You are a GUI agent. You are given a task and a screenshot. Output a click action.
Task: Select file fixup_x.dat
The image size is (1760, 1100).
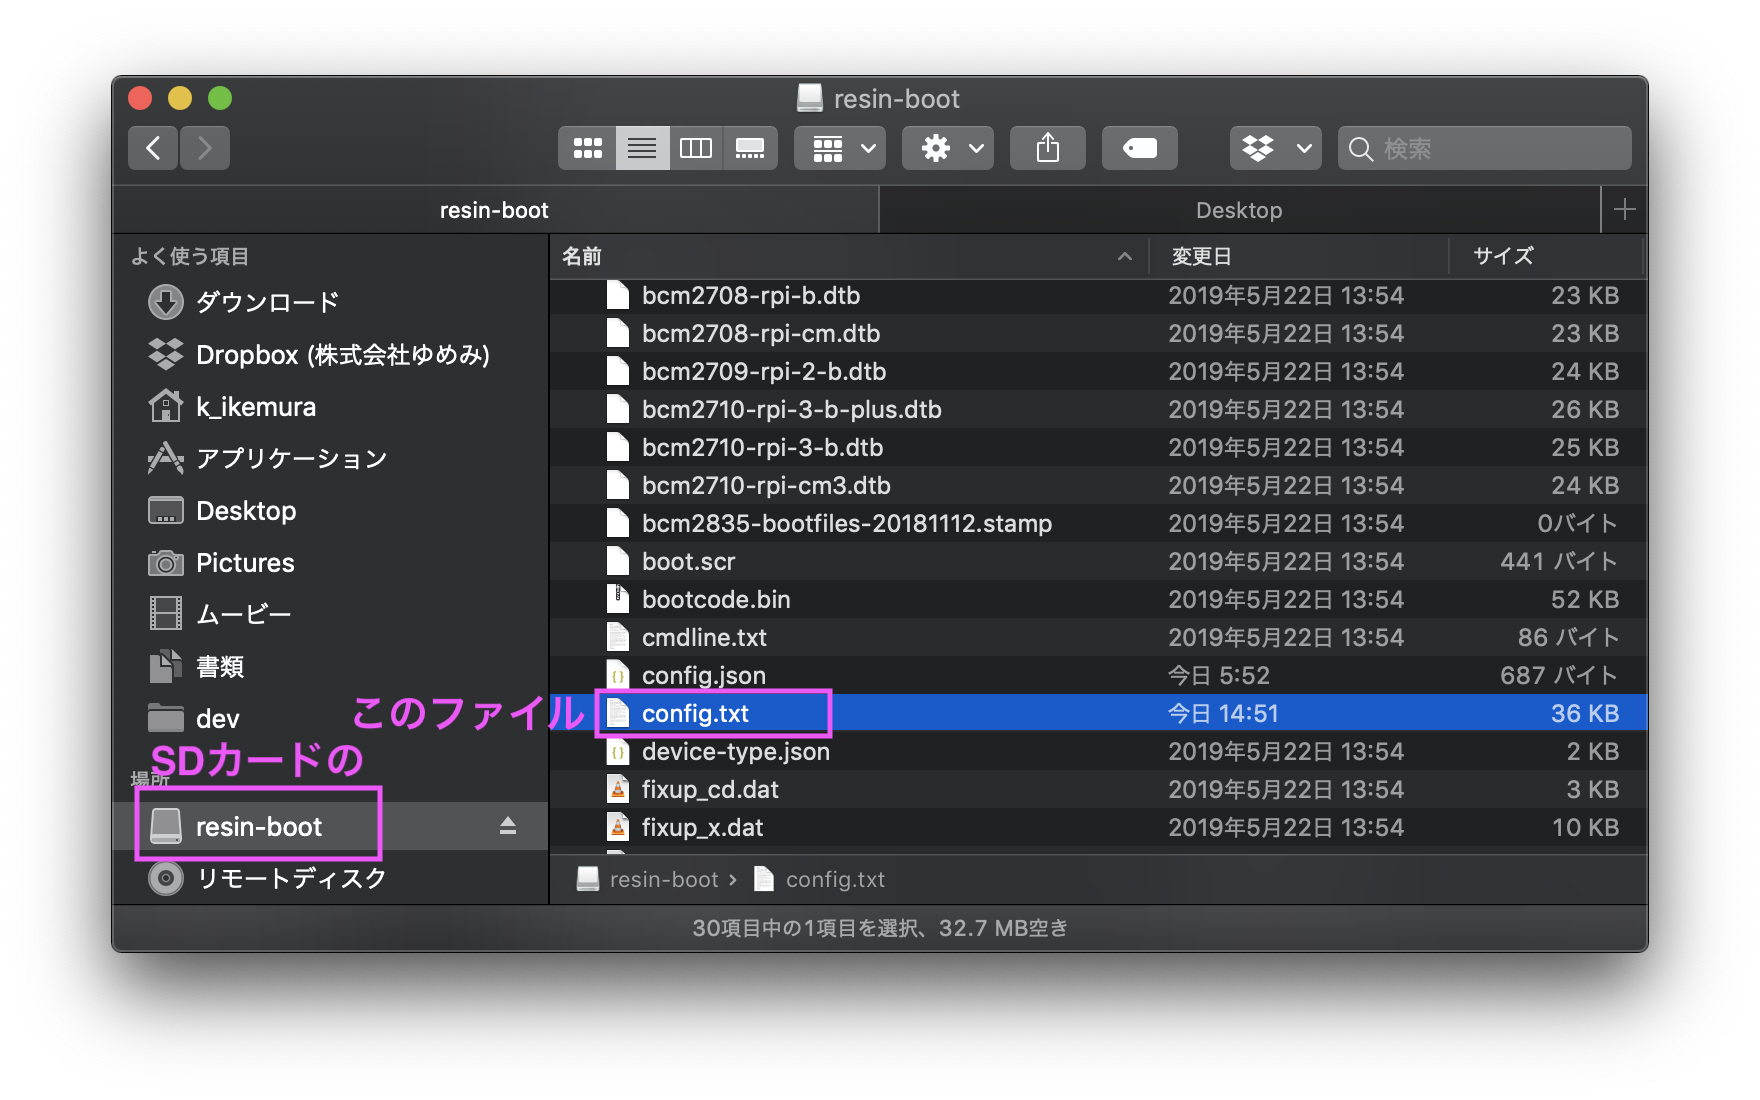point(1098,828)
